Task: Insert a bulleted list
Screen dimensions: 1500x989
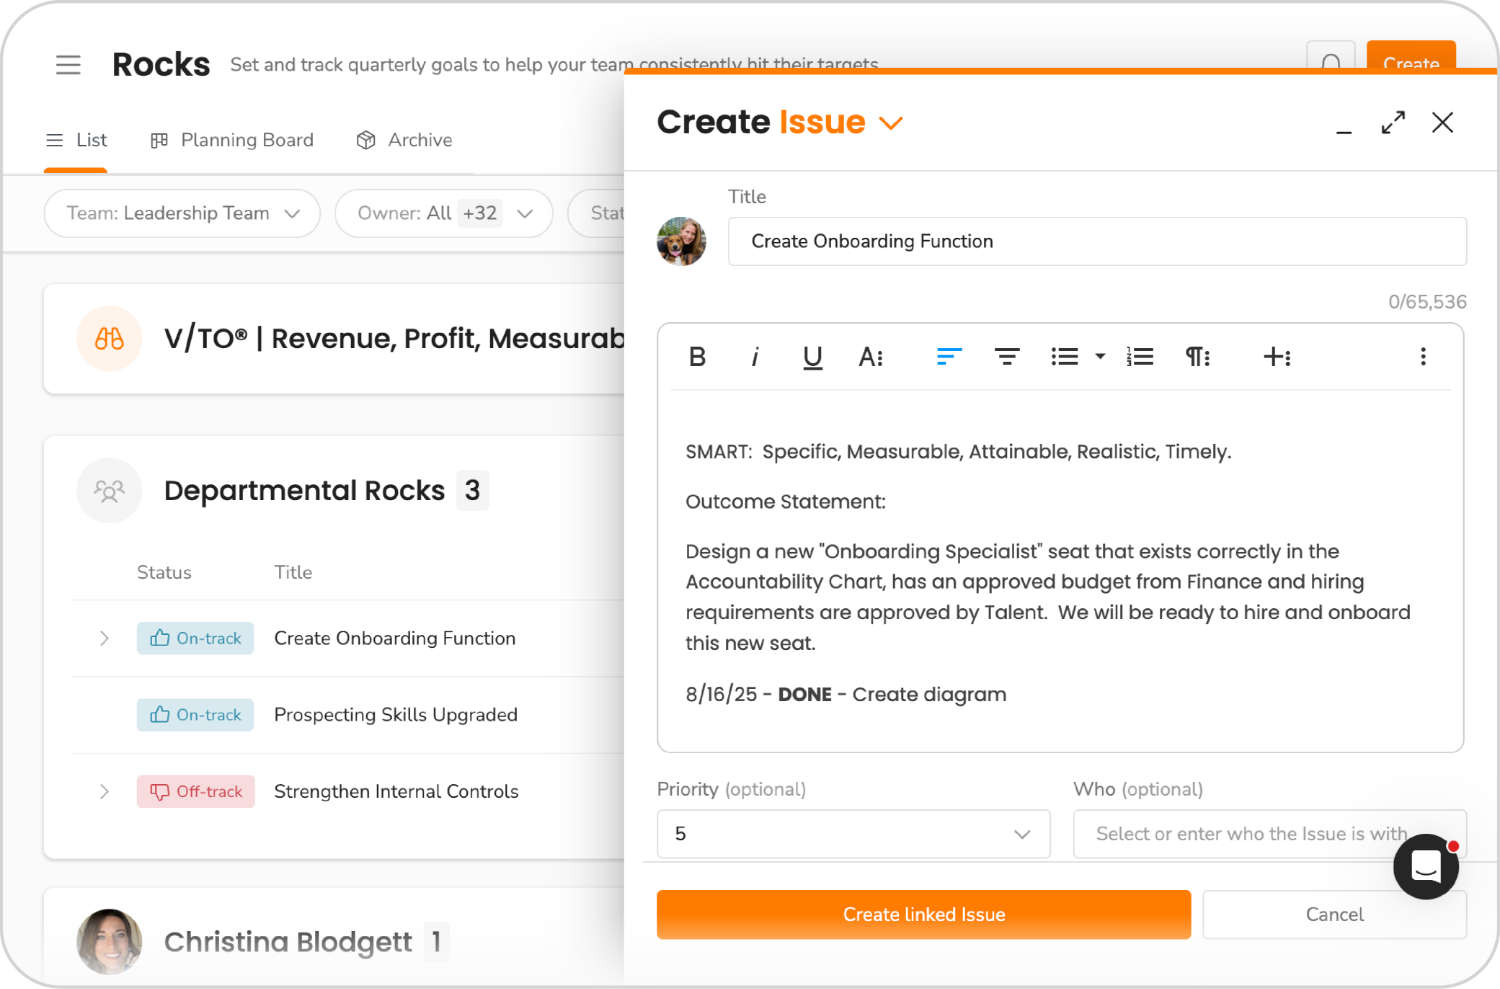Action: [1064, 357]
